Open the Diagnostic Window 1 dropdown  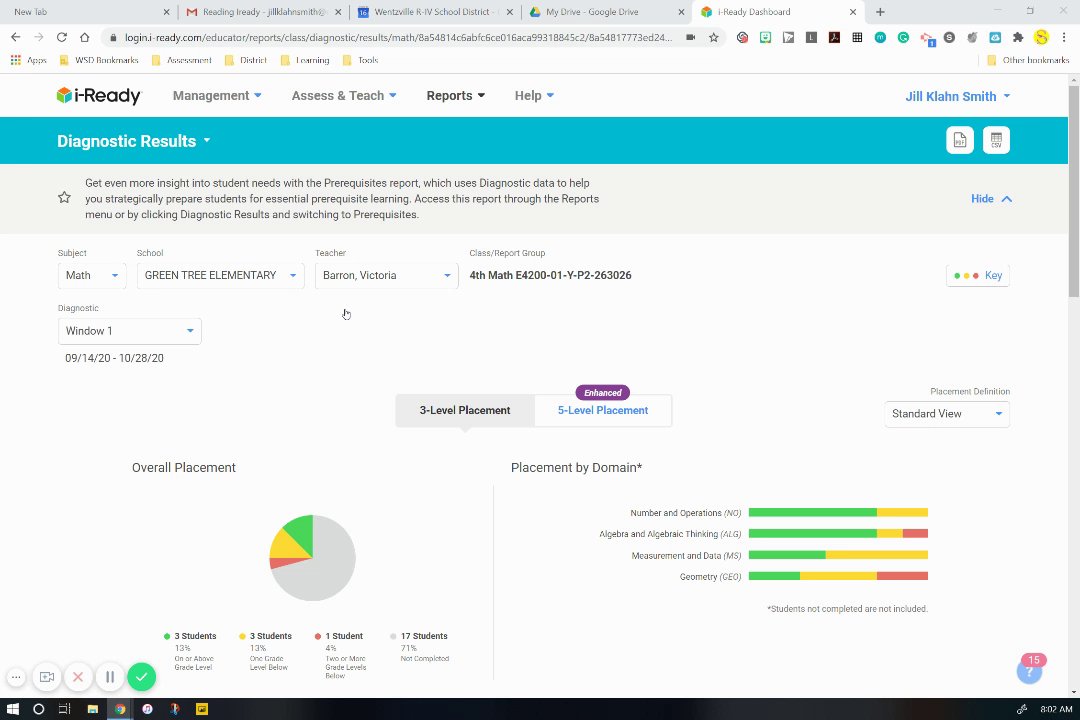pos(129,331)
